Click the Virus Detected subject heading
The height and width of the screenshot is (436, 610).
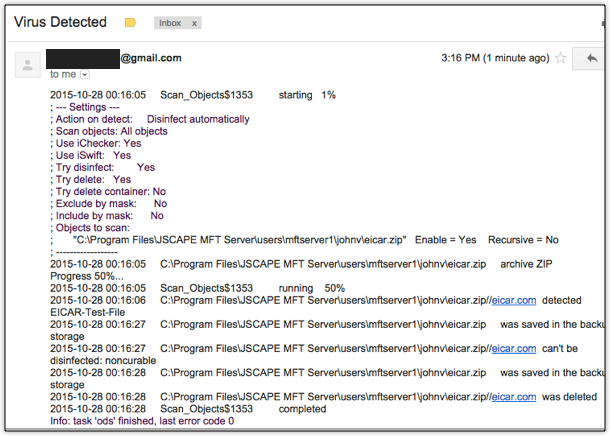coord(61,21)
